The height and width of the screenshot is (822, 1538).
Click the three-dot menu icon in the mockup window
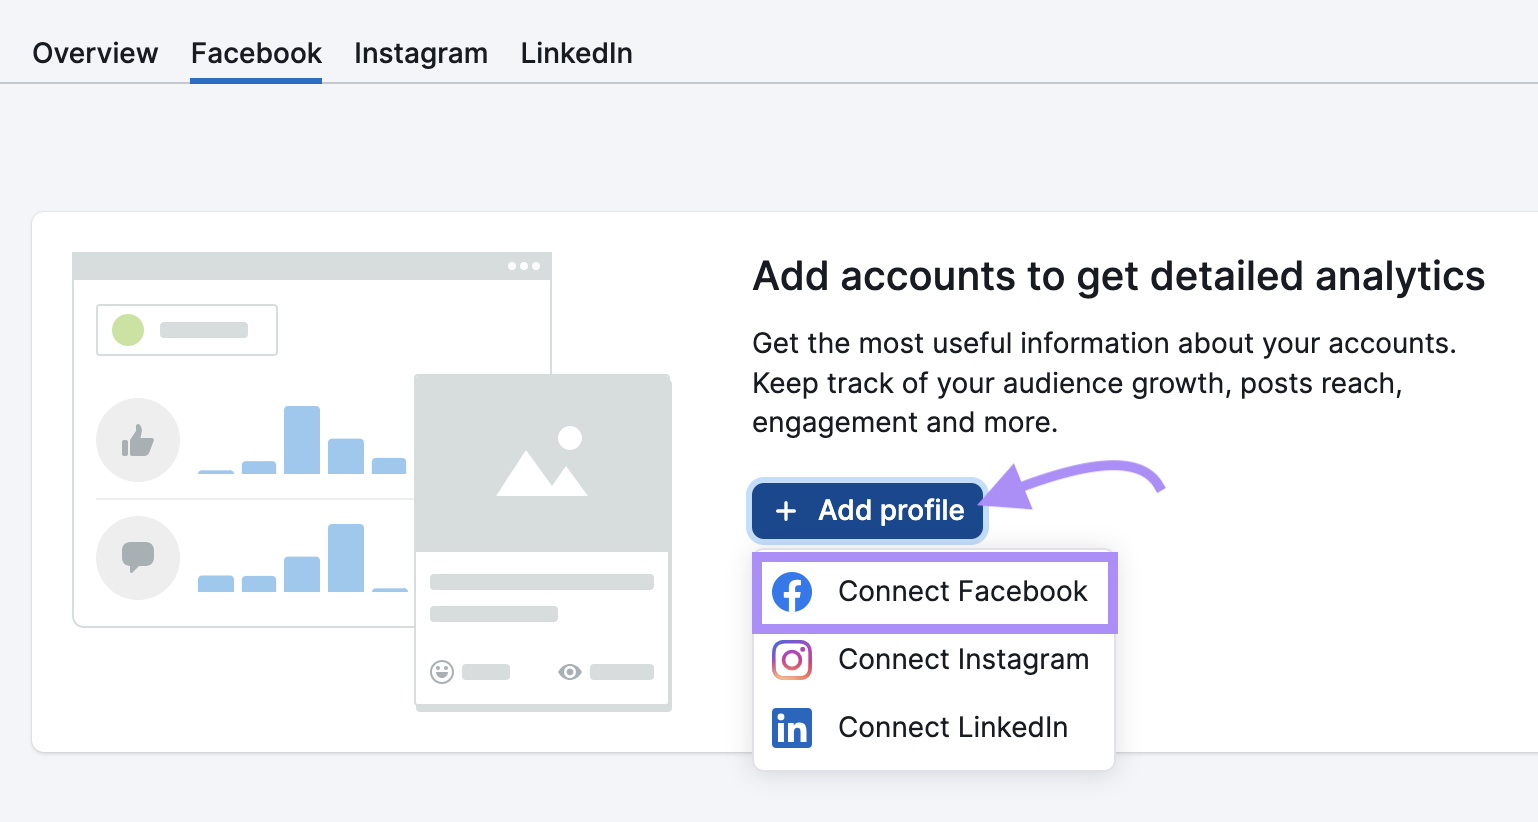(x=524, y=266)
